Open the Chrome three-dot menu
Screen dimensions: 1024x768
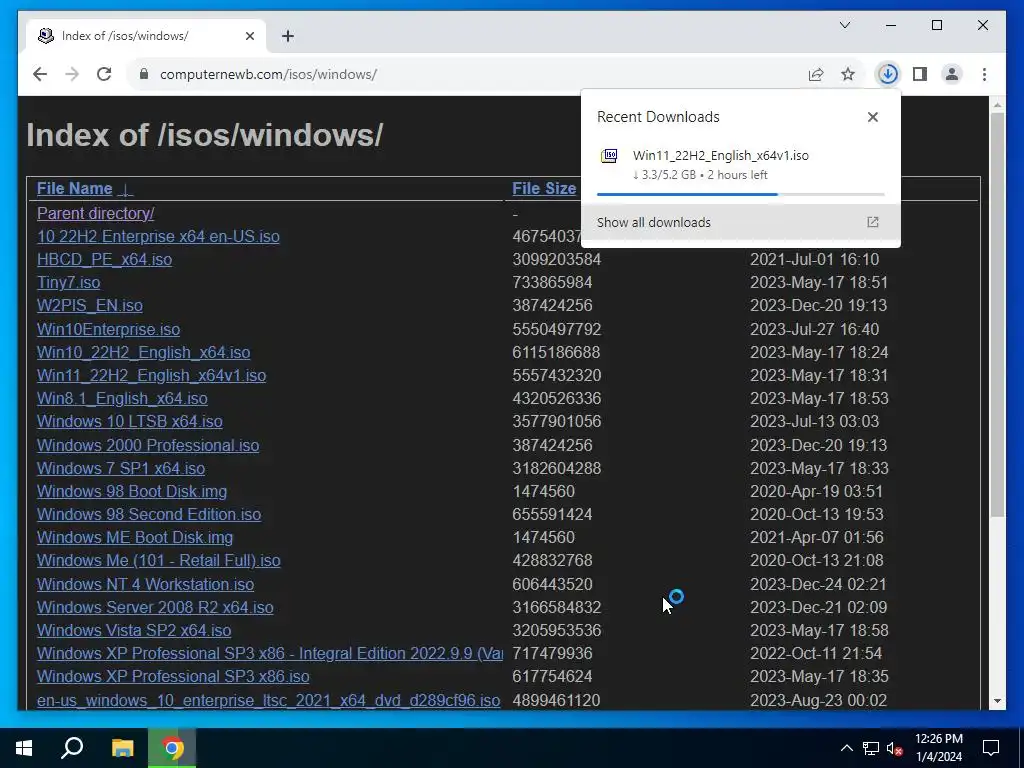pos(984,74)
